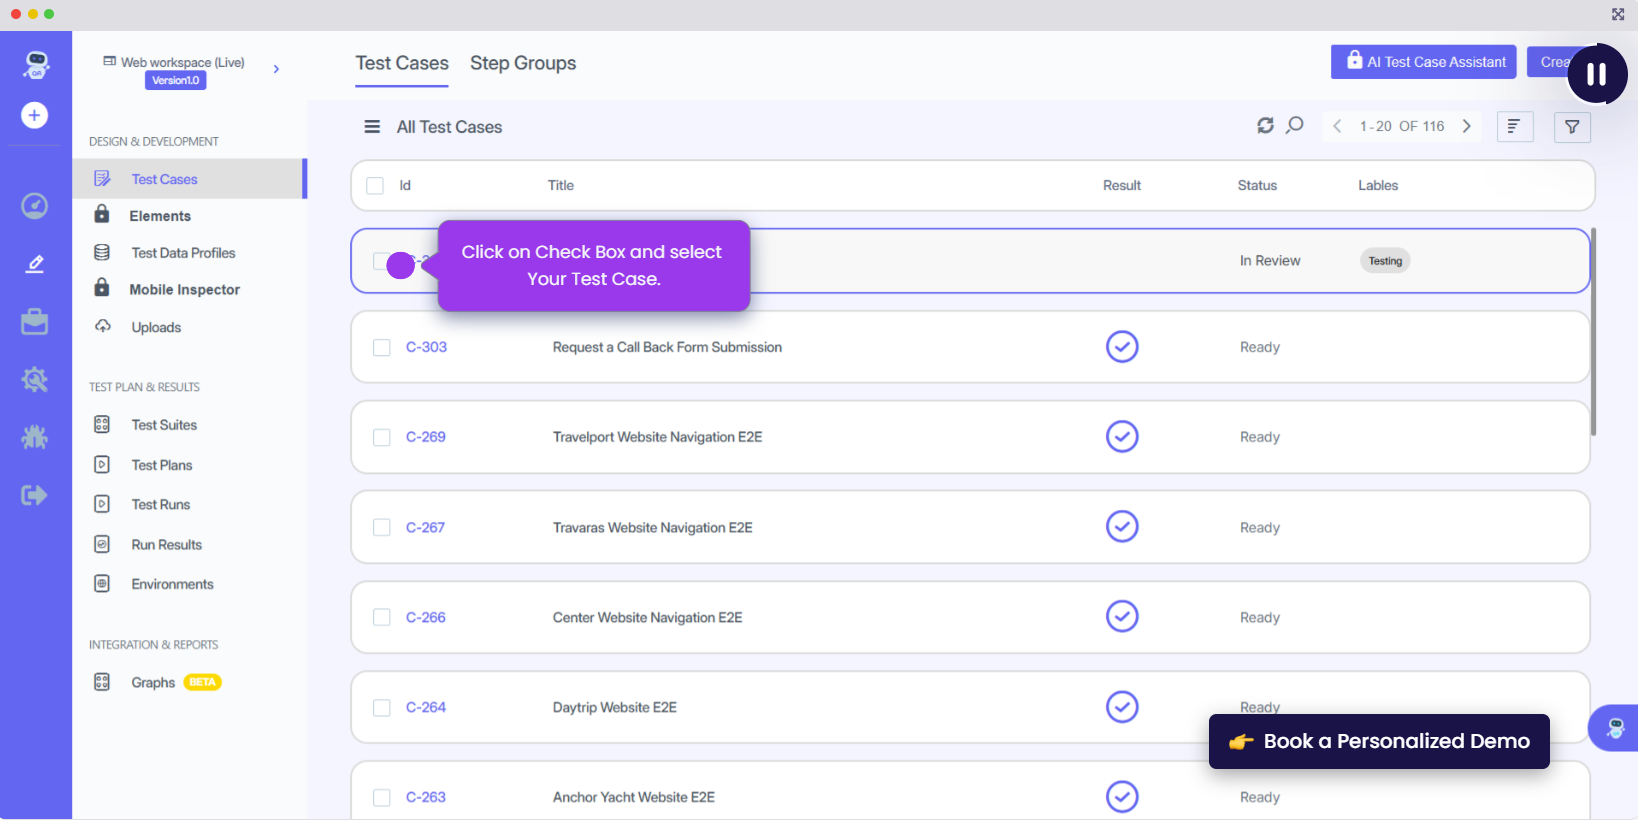This screenshot has height=820, width=1638.
Task: Switch to the Step Groups tab
Action: [523, 63]
